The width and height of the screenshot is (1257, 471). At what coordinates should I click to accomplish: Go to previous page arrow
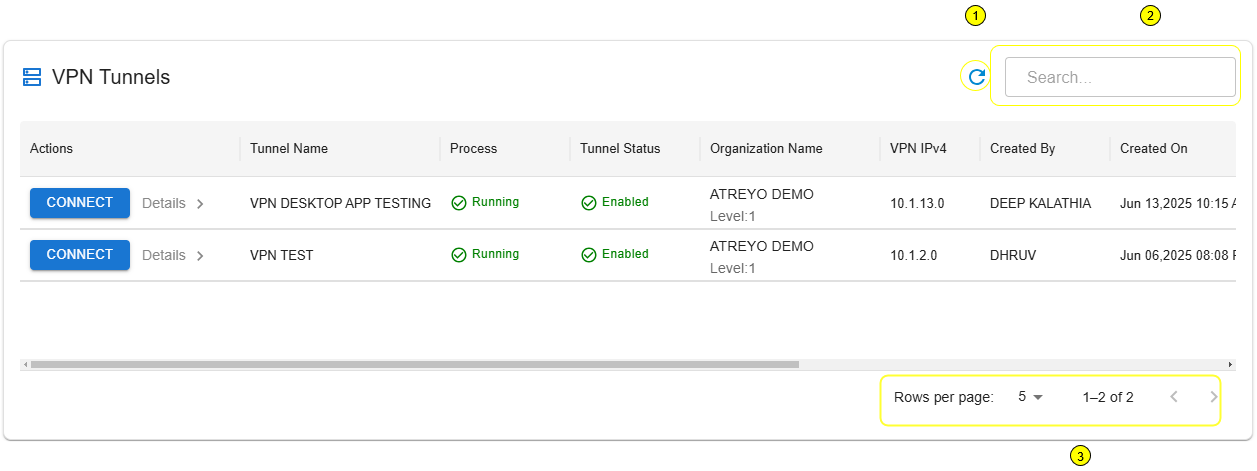pos(1174,397)
